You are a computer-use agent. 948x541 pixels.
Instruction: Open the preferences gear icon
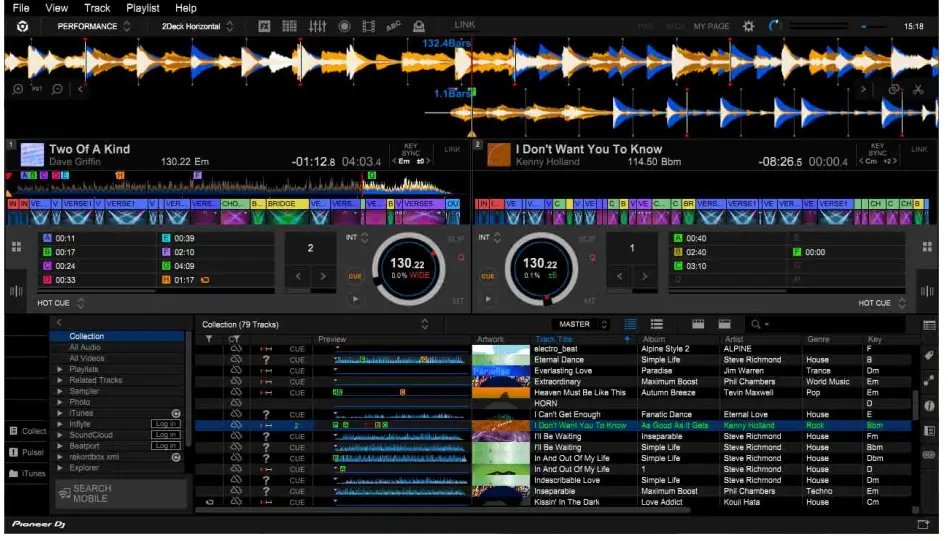pyautogui.click(x=748, y=26)
